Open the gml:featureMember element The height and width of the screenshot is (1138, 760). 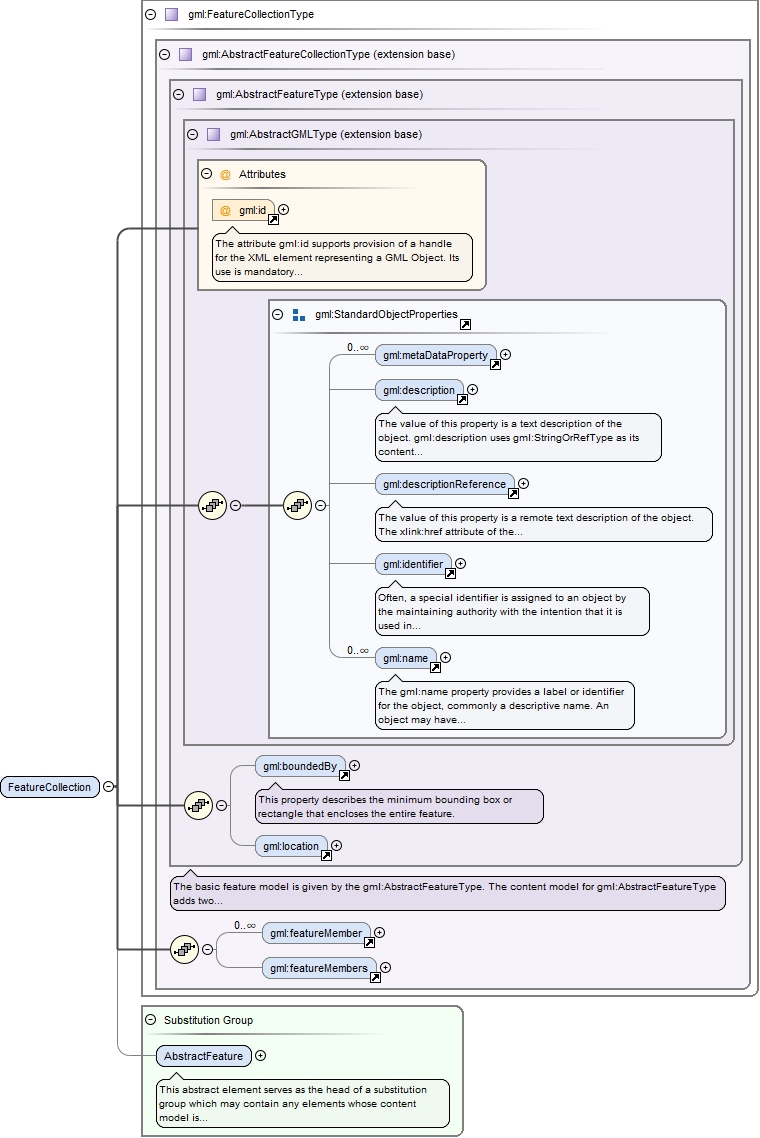click(x=312, y=933)
